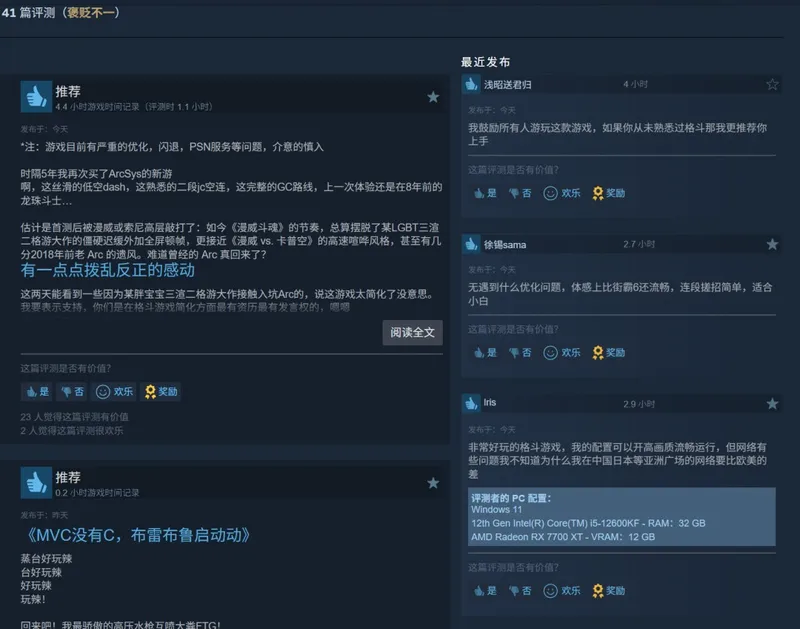
Task: Click thumbs-up icon beside 徐锡sama
Action: click(x=471, y=244)
